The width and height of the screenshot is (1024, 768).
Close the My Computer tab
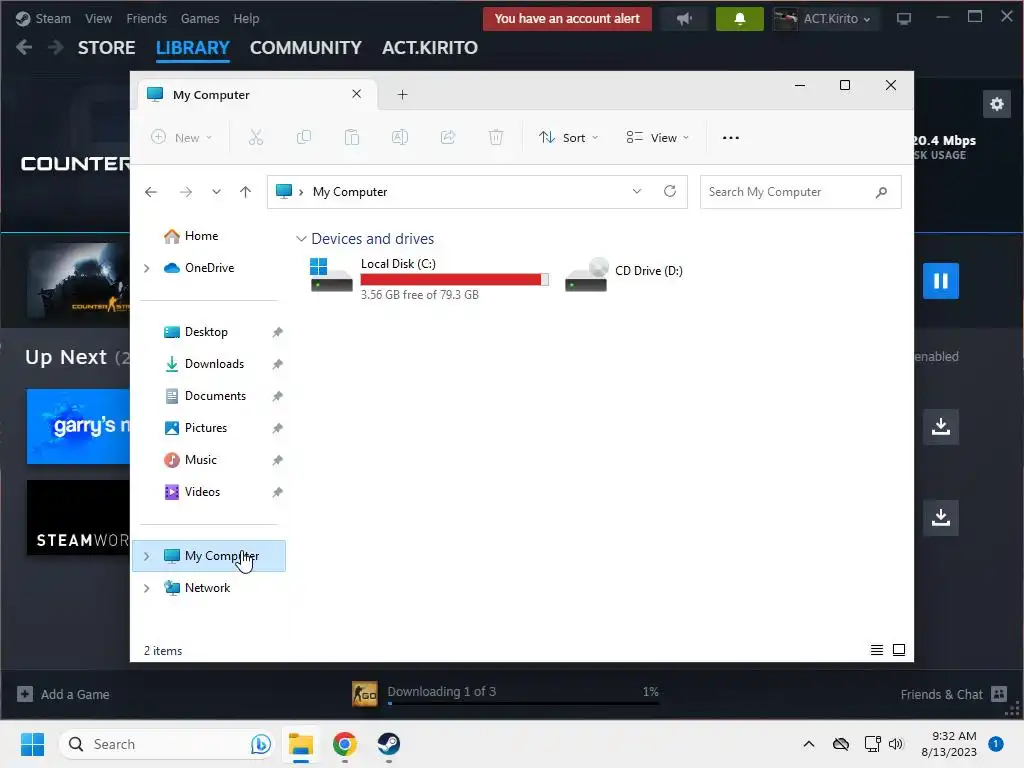pyautogui.click(x=357, y=94)
